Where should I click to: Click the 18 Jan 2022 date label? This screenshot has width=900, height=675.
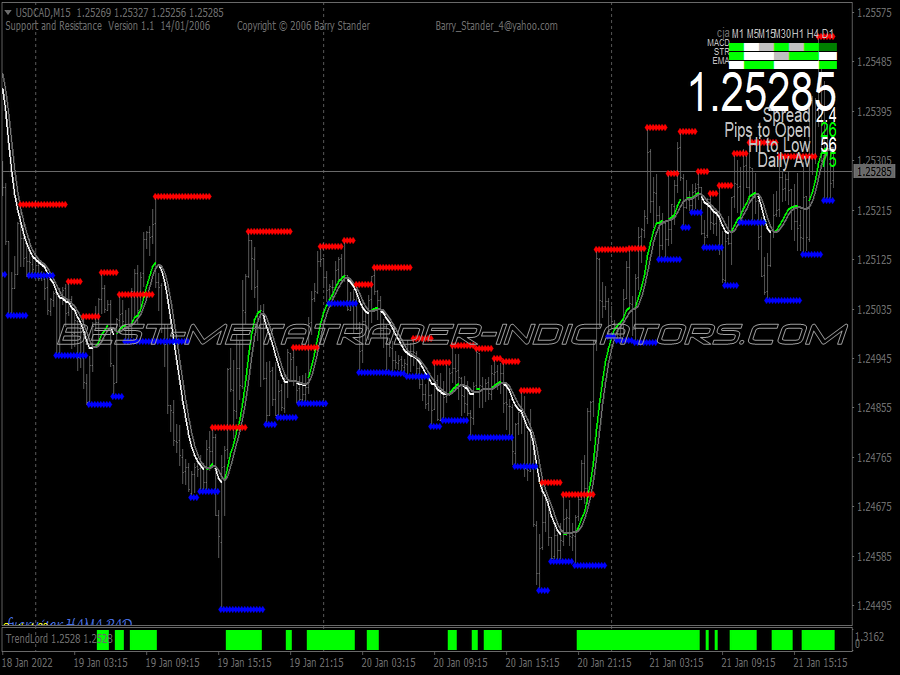coord(28,663)
